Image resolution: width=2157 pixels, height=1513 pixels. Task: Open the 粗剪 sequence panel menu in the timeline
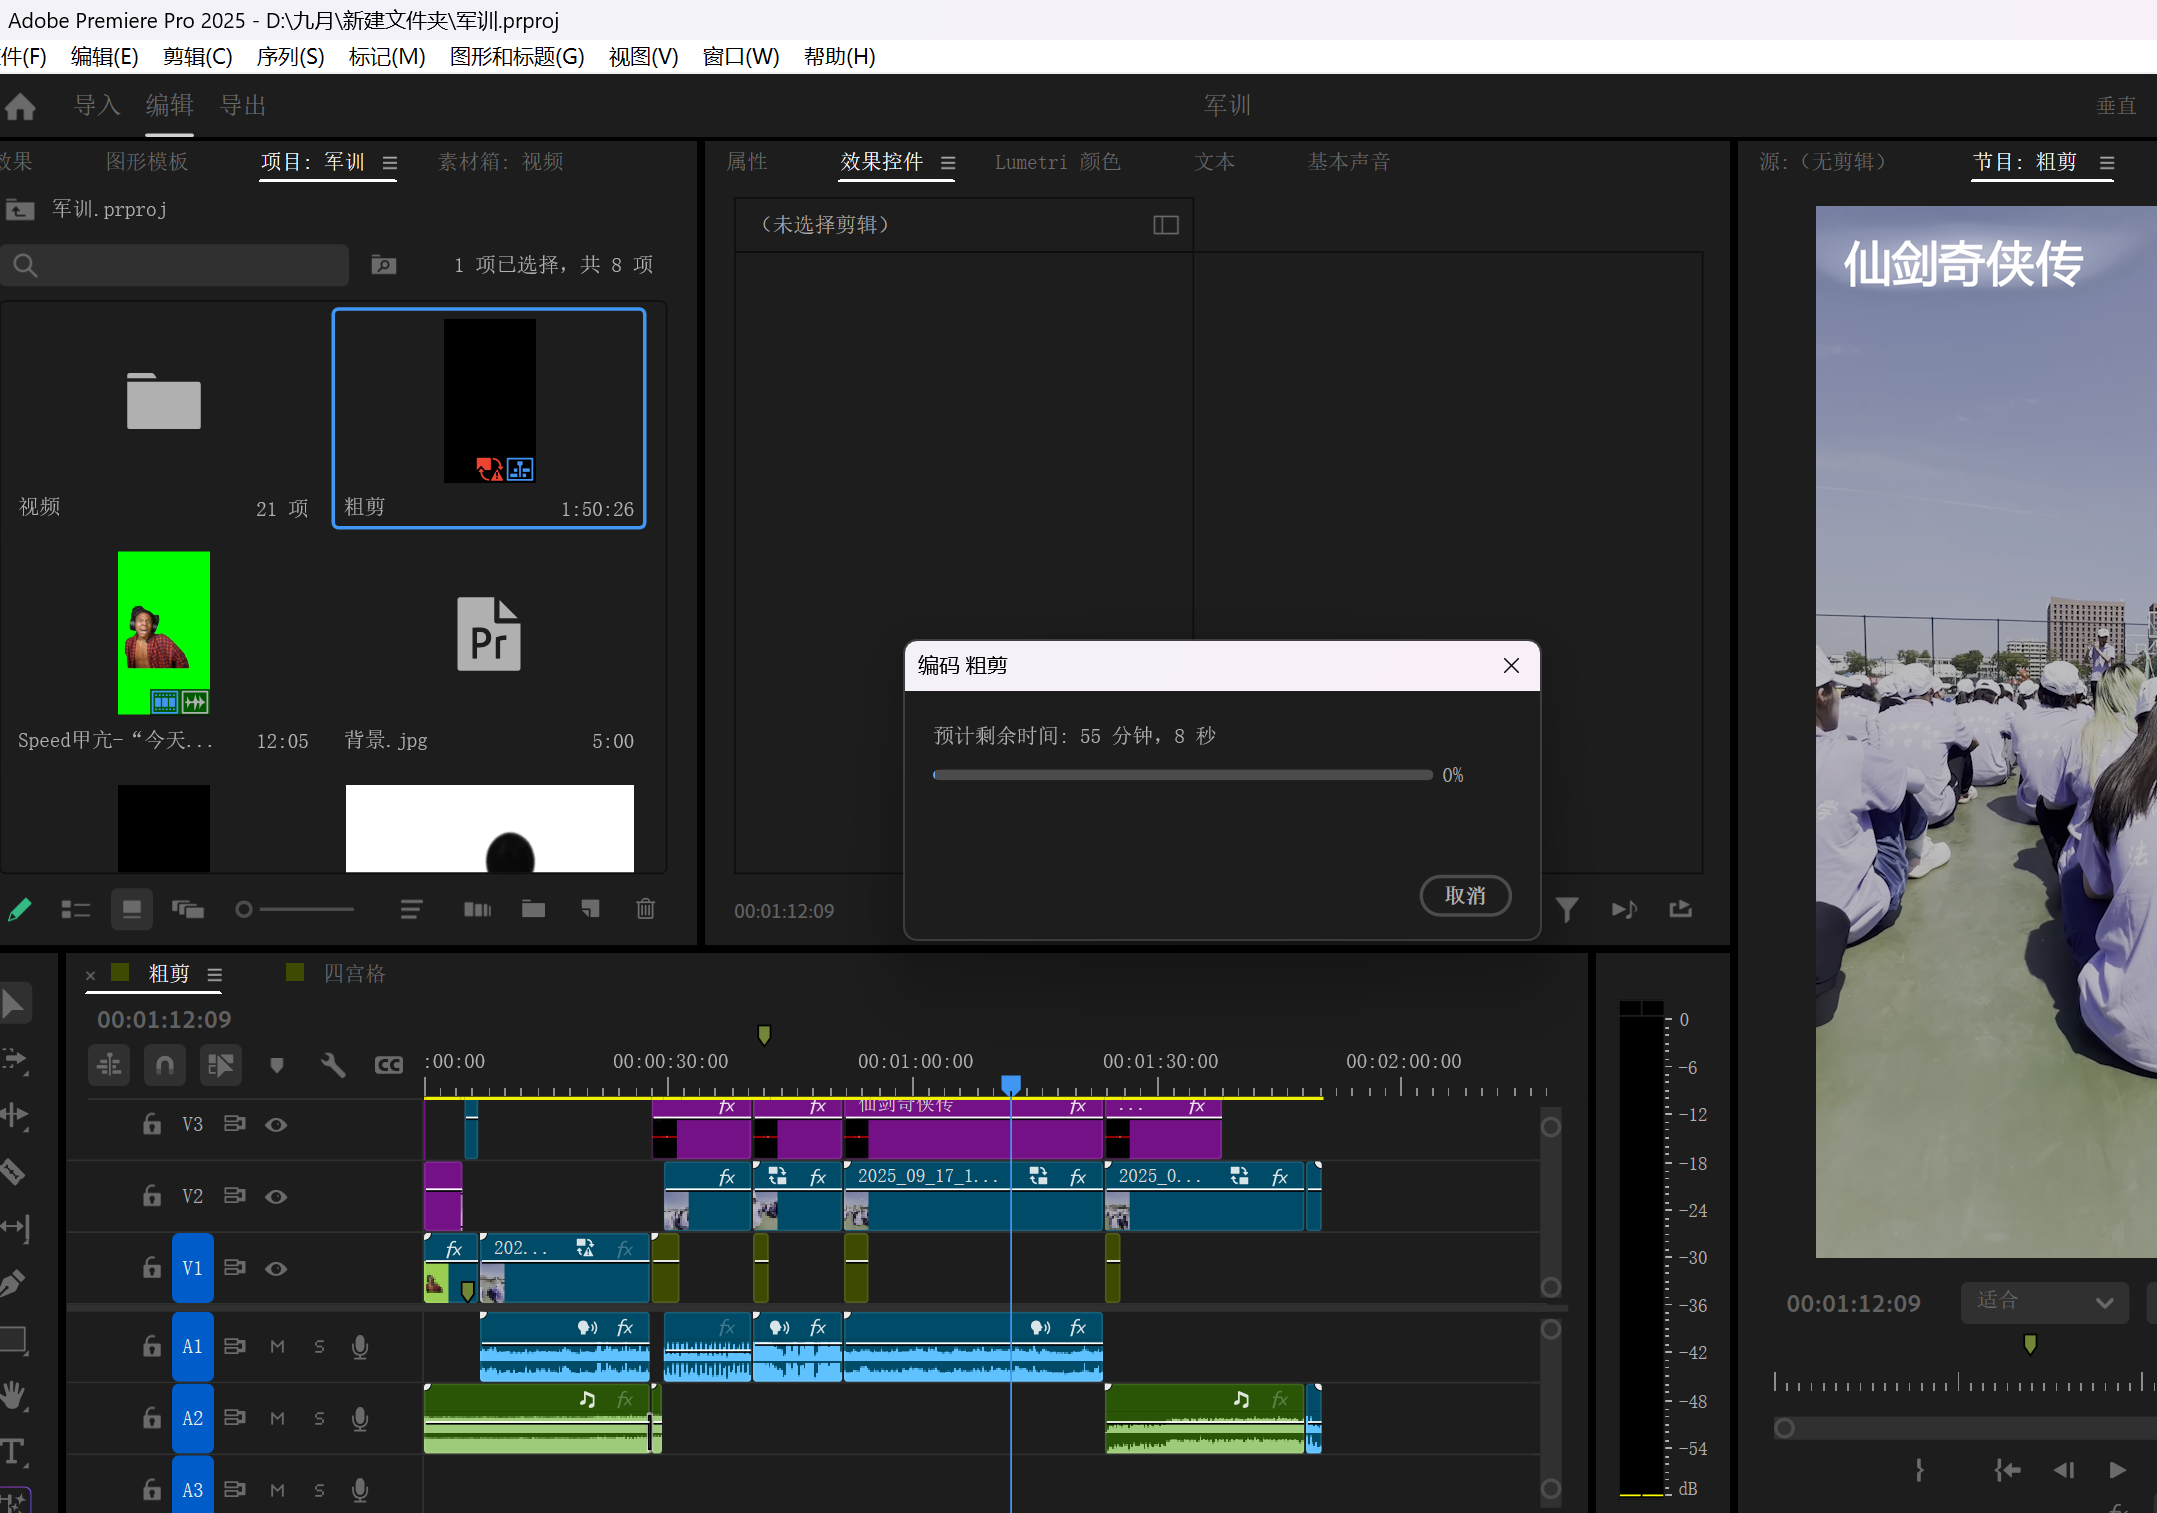[x=214, y=975]
